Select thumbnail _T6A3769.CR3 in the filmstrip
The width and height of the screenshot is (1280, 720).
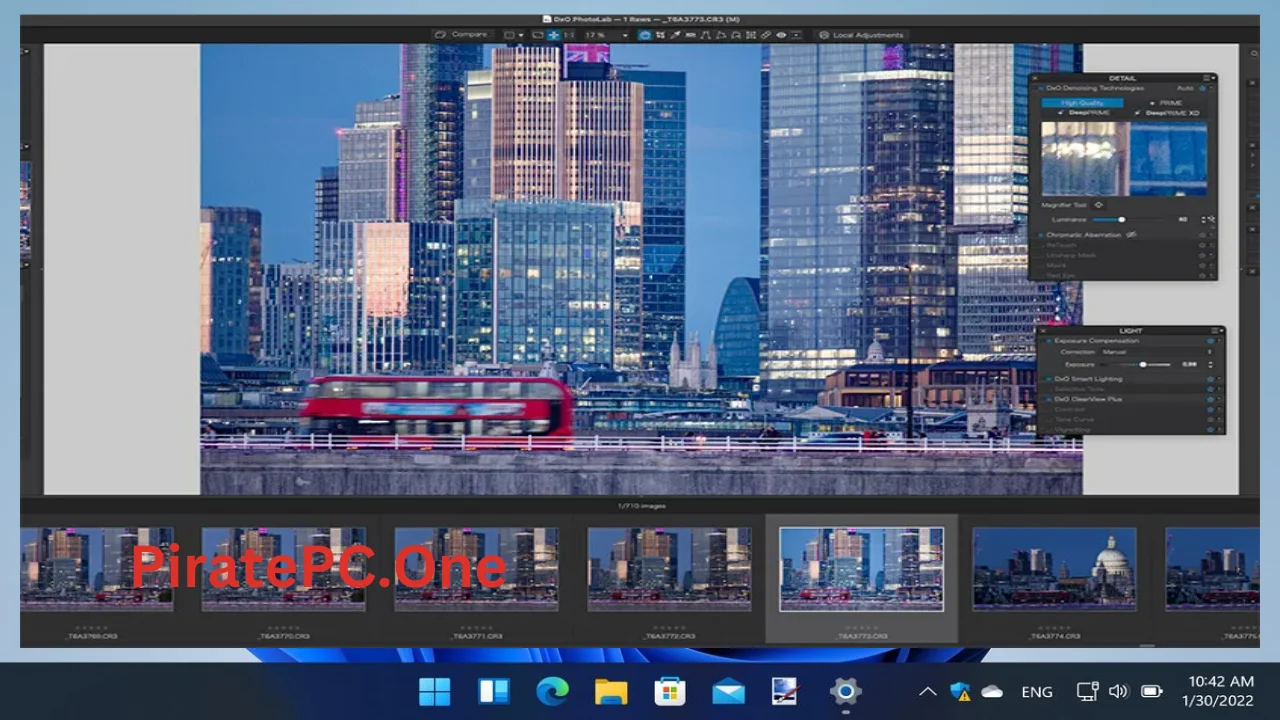click(96, 569)
